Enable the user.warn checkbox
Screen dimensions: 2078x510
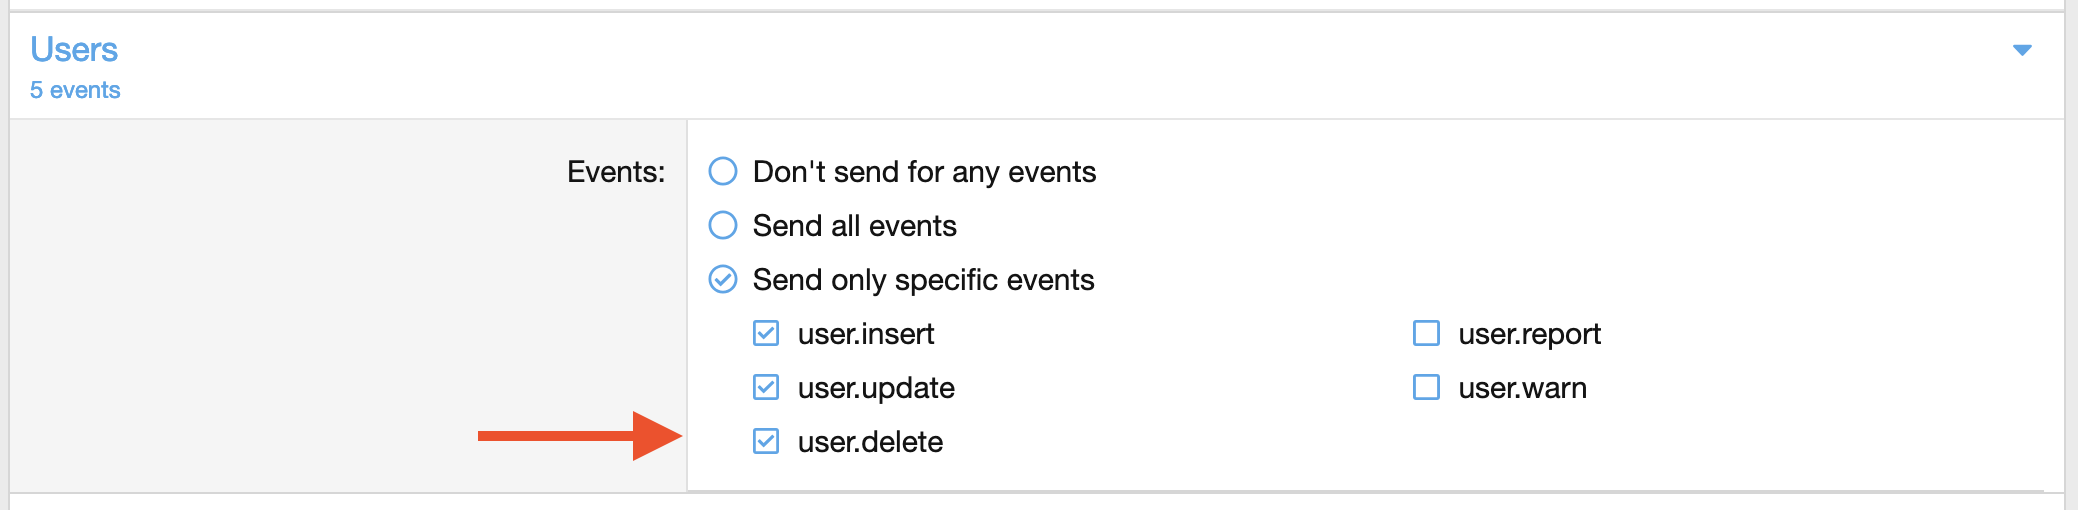pyautogui.click(x=1427, y=387)
